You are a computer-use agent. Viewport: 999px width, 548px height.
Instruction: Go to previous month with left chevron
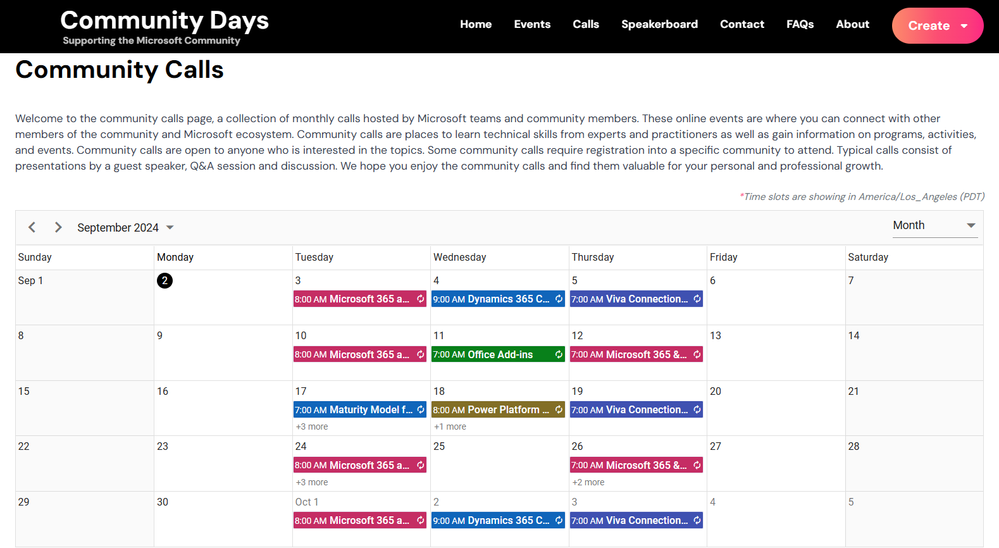click(x=32, y=227)
